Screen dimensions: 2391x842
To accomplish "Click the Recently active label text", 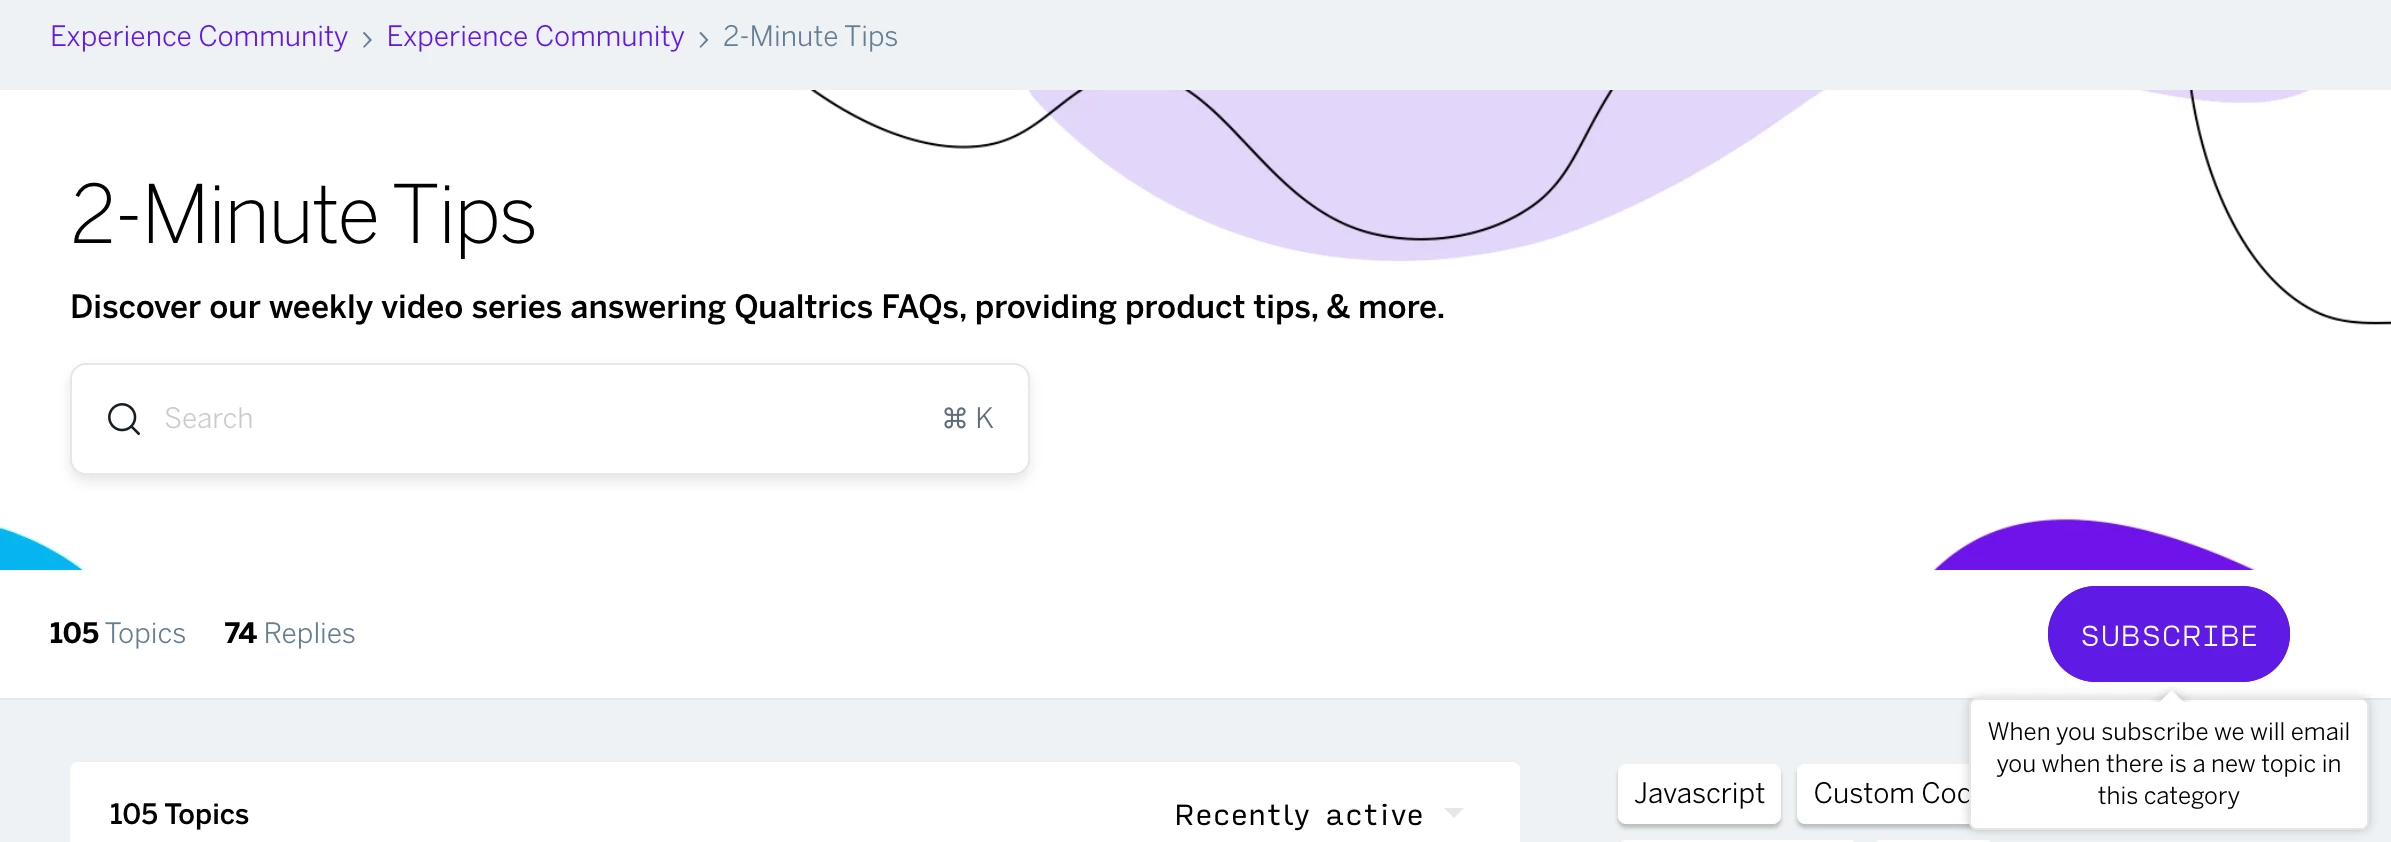I will click(x=1298, y=815).
